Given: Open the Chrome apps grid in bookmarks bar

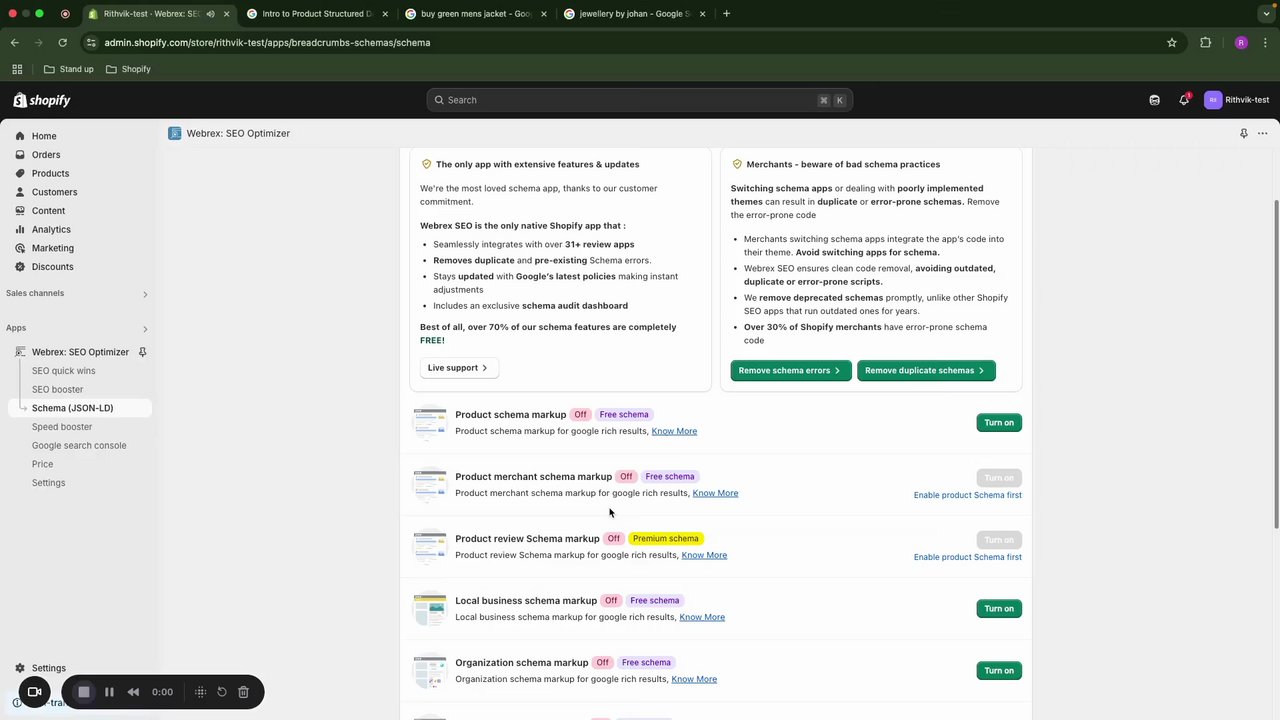Looking at the screenshot, I should tap(17, 69).
